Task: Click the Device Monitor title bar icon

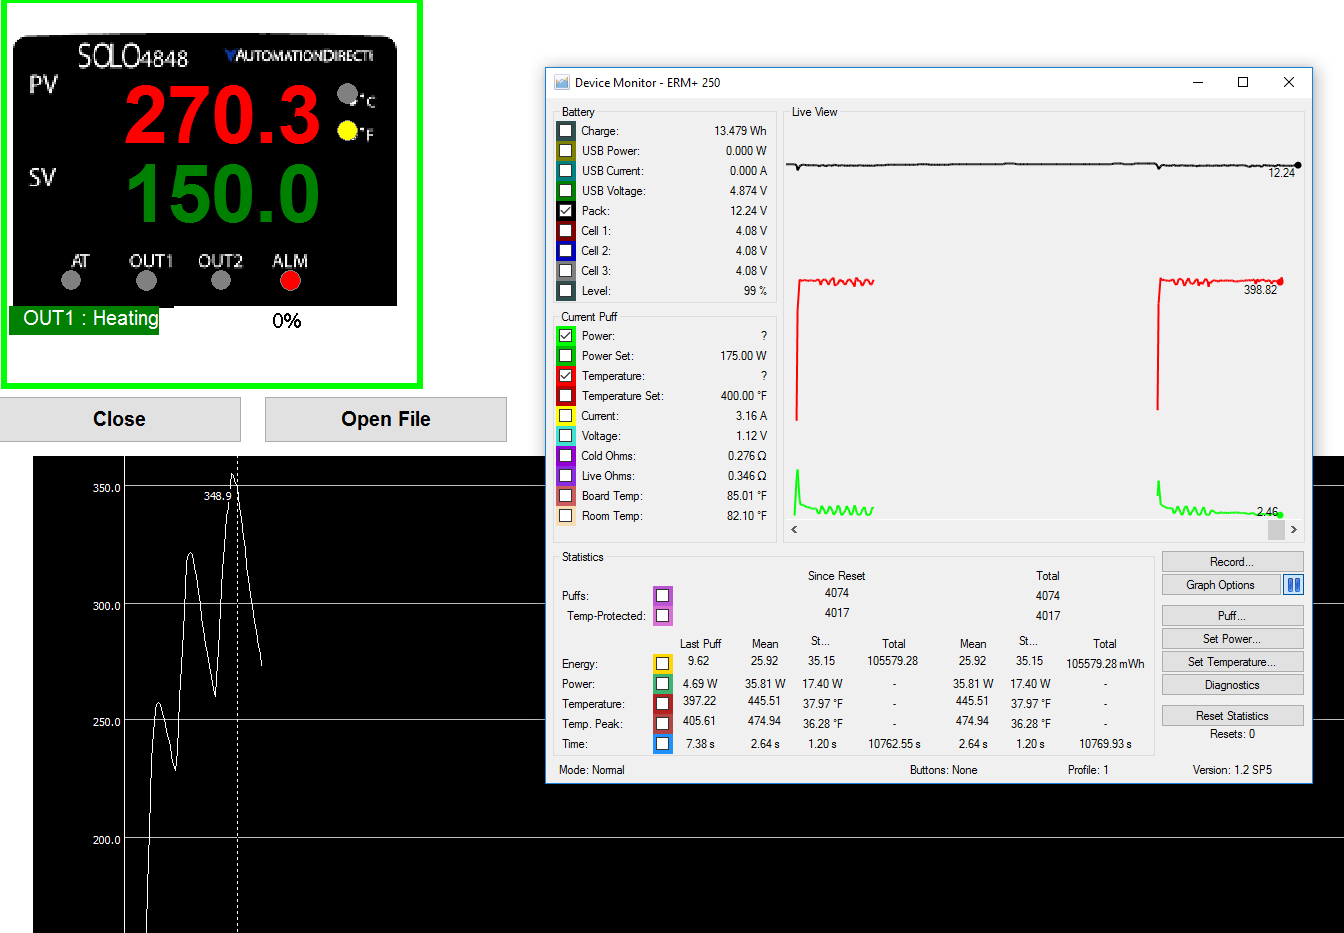Action: (x=562, y=83)
